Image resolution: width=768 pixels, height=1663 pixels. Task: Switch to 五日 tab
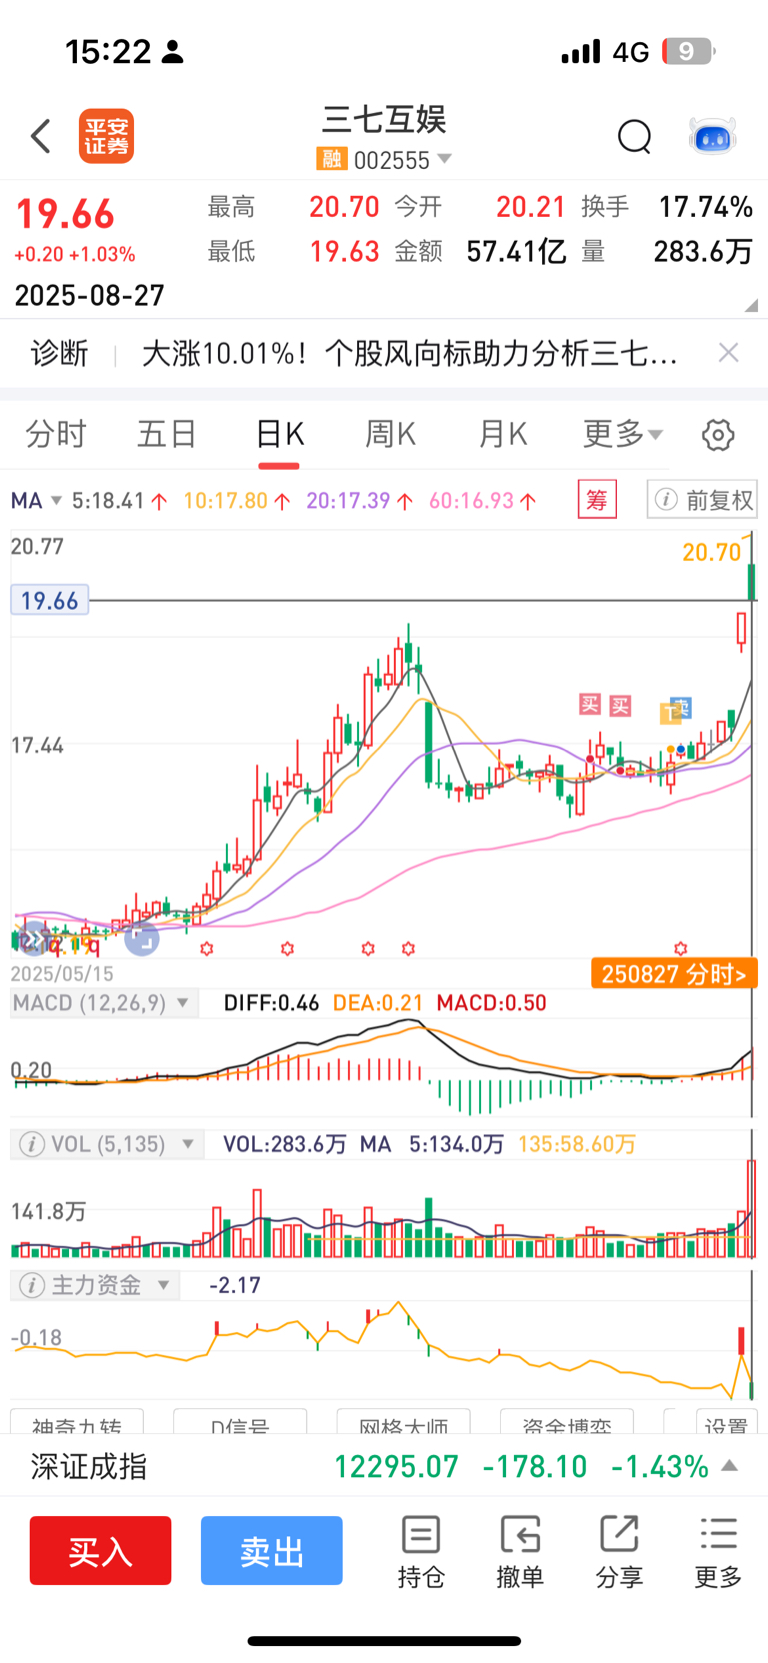pyautogui.click(x=167, y=434)
